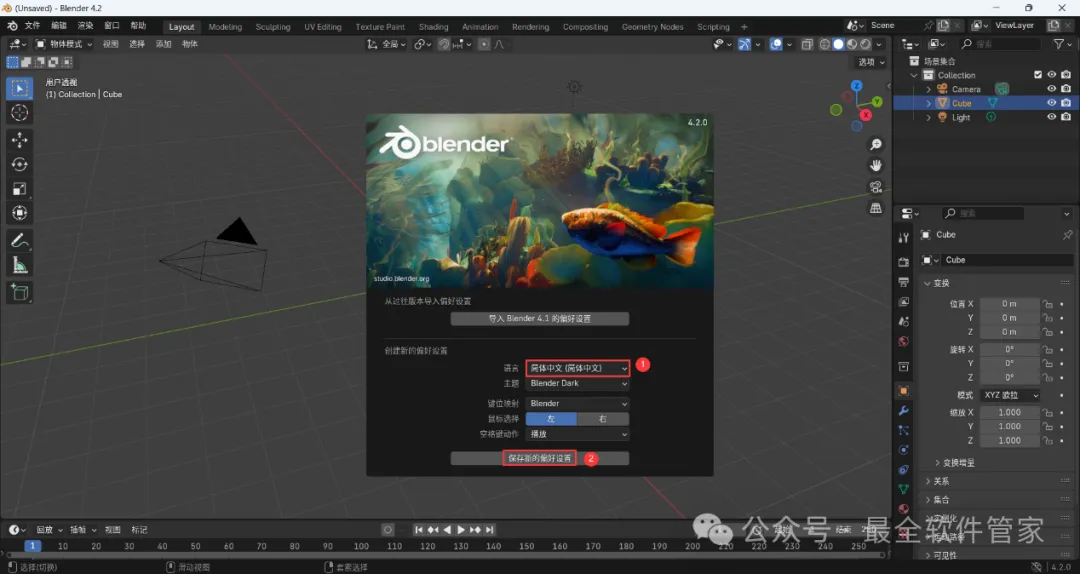1080x574 pixels.
Task: Hide the Cube in viewport
Action: [1051, 103]
